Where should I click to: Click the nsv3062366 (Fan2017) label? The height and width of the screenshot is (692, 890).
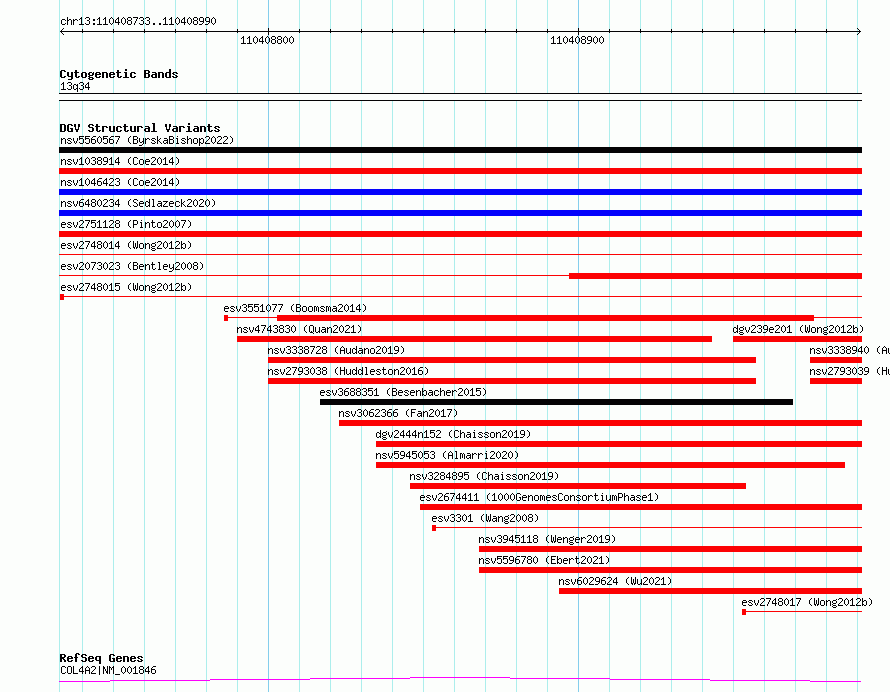pyautogui.click(x=398, y=413)
